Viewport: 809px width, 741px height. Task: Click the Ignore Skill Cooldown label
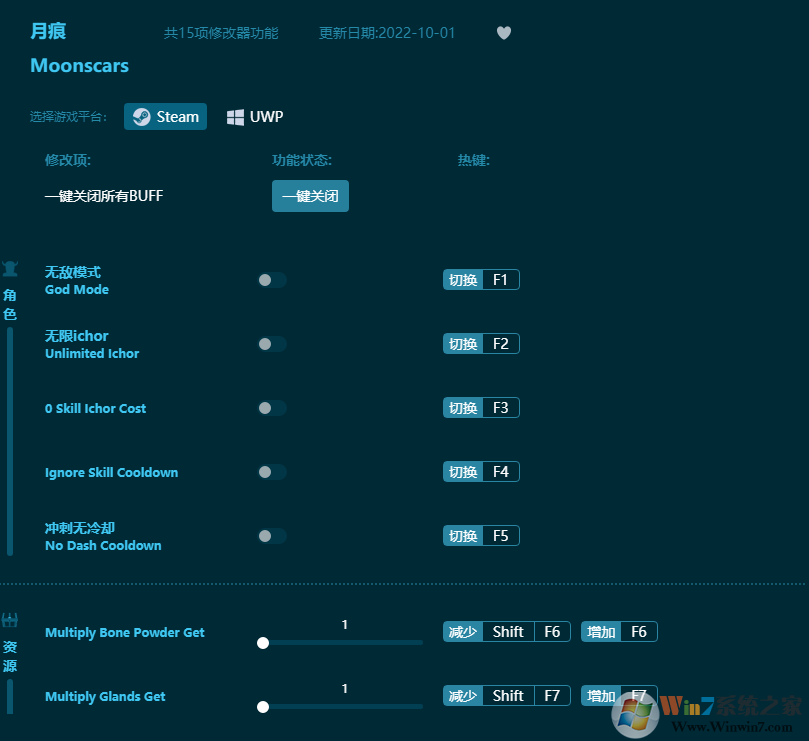pos(111,472)
